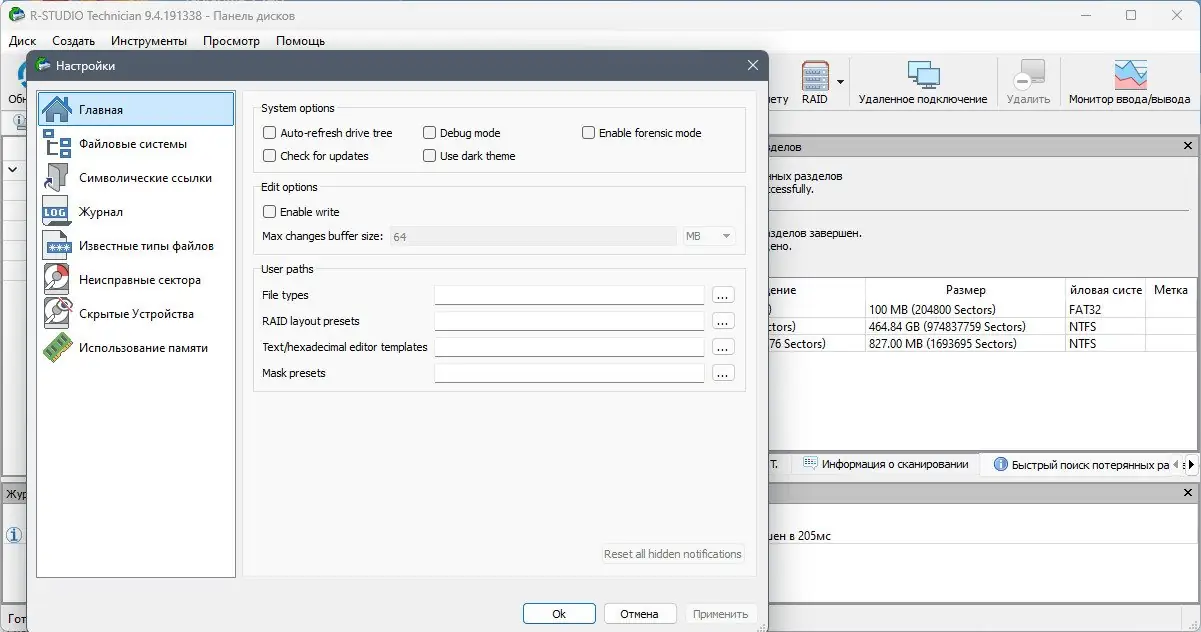Check the Enable write option
This screenshot has height=632, width=1201.
click(x=269, y=212)
